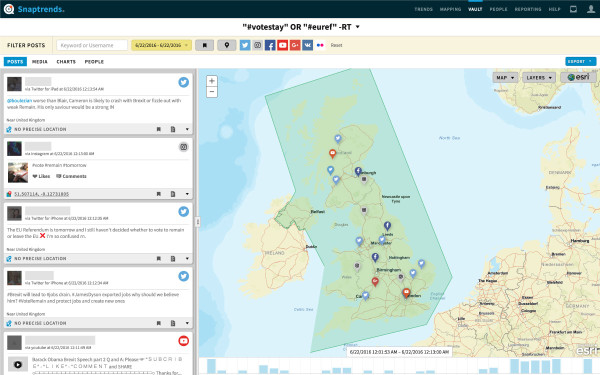Click the first tall bar in timeline histogram
Image resolution: width=600 pixels, height=375 pixels.
pyautogui.click(x=211, y=366)
